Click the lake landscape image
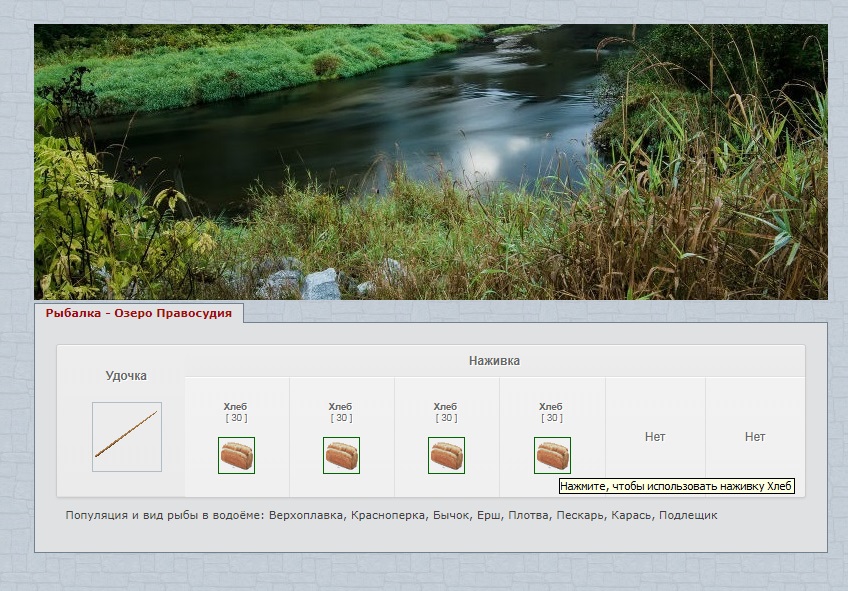Viewport: 848px width, 591px height. point(430,162)
